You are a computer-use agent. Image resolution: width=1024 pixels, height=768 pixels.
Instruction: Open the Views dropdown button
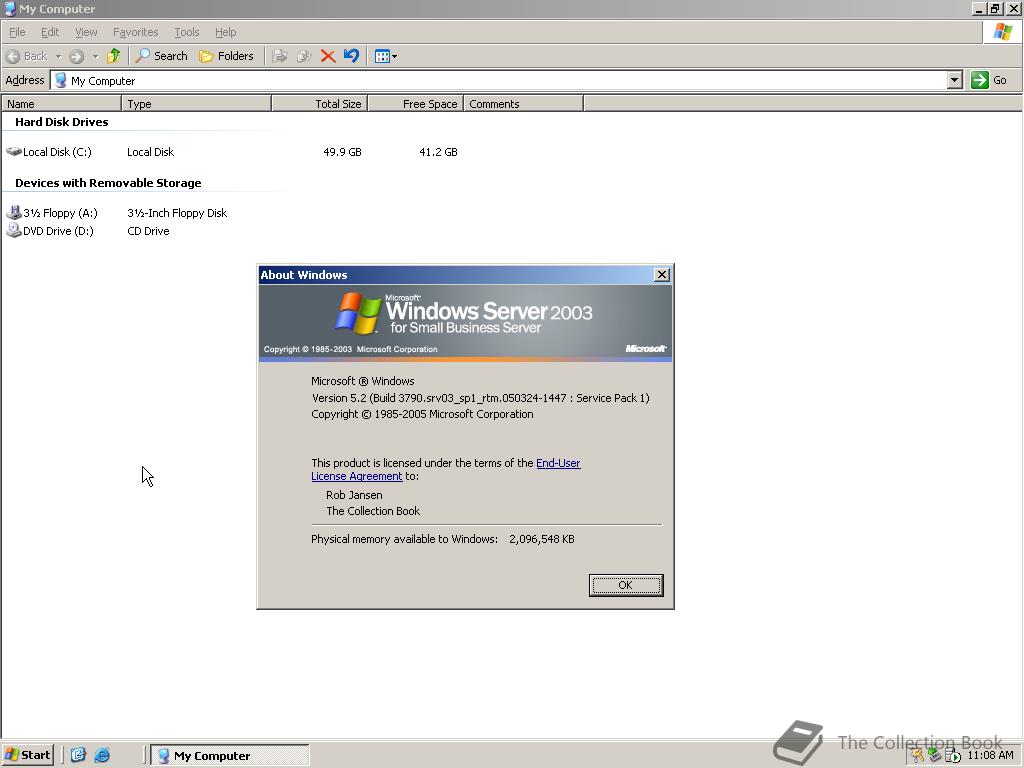pos(385,56)
